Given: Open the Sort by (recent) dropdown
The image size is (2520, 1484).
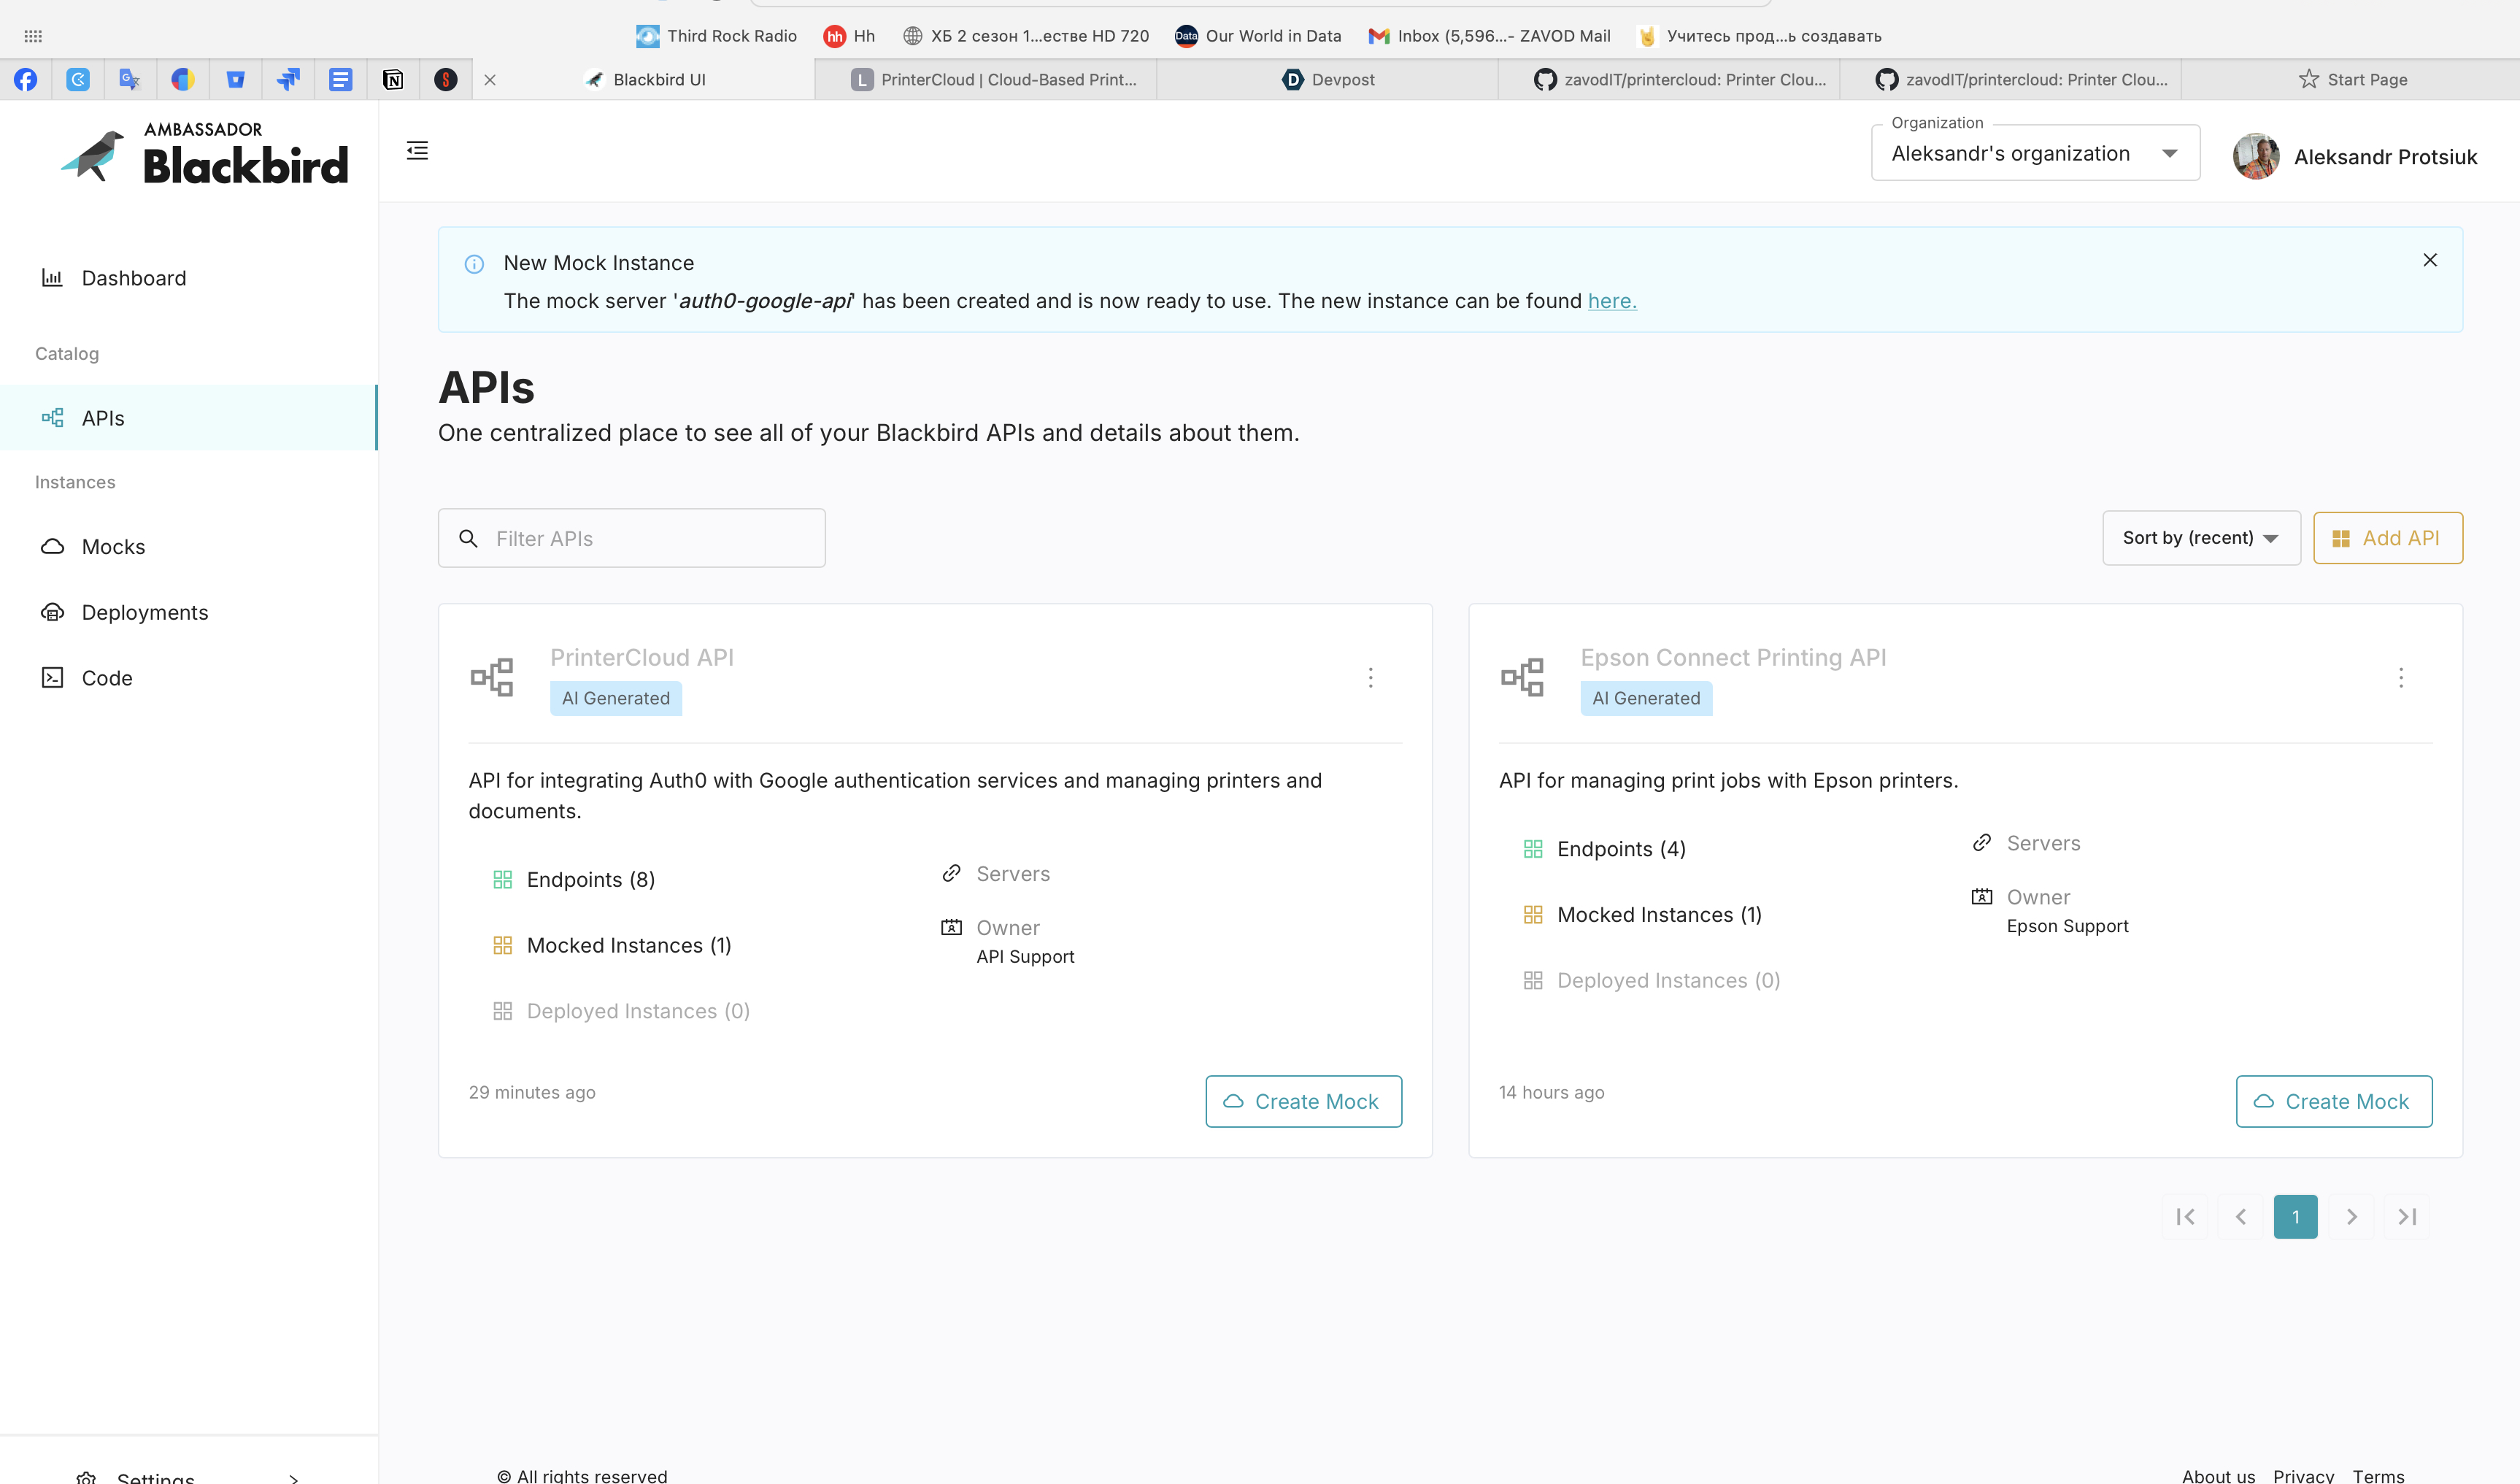Looking at the screenshot, I should click(2200, 538).
